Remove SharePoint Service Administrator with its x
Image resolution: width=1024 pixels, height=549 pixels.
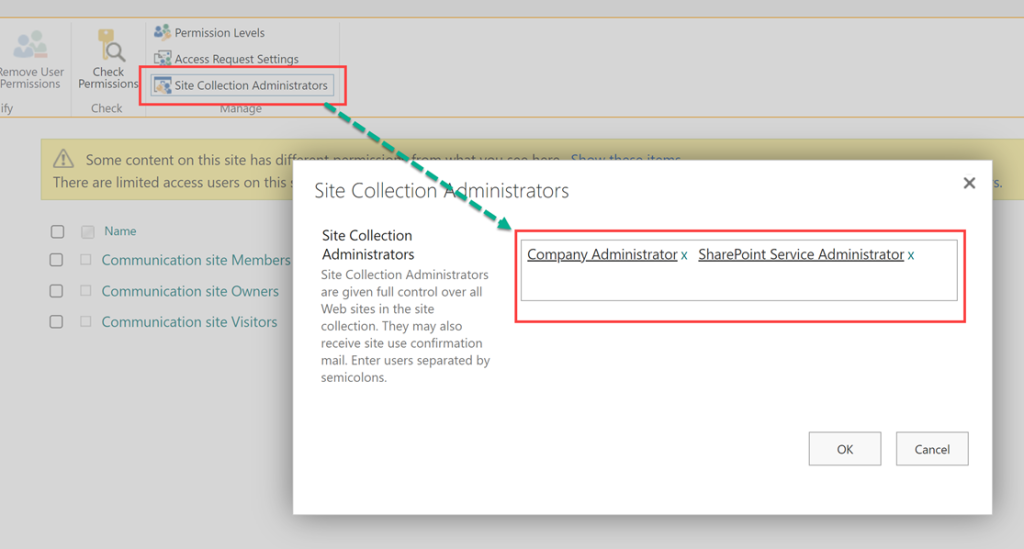911,256
